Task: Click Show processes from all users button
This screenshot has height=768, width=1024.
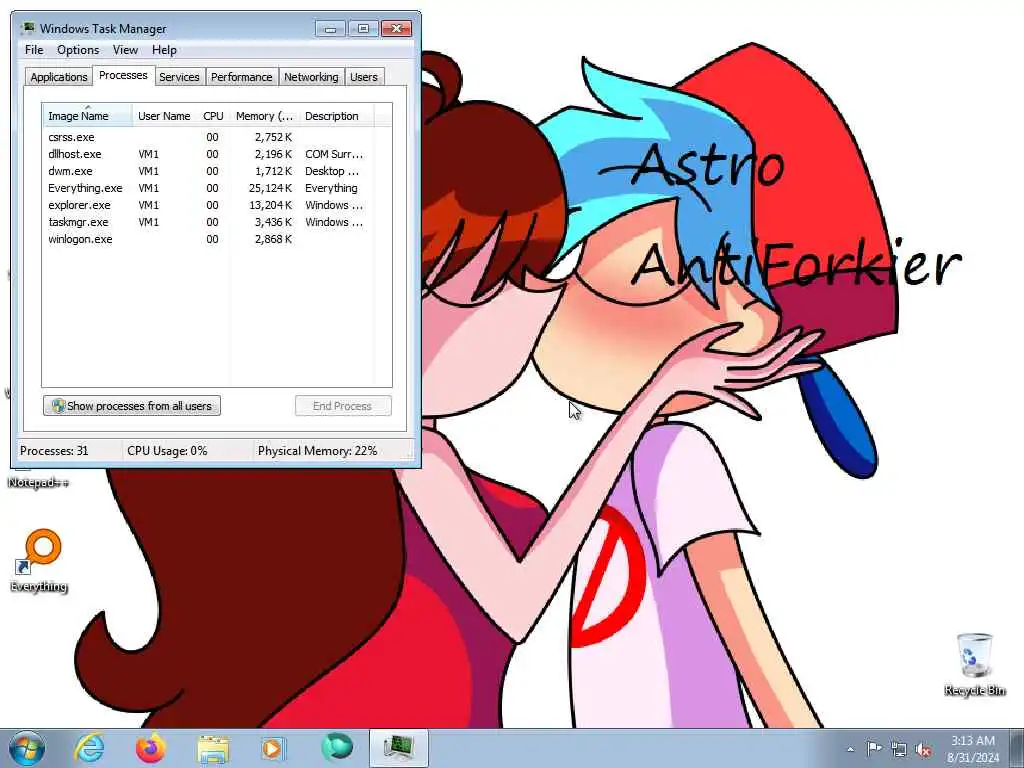Action: pos(132,406)
